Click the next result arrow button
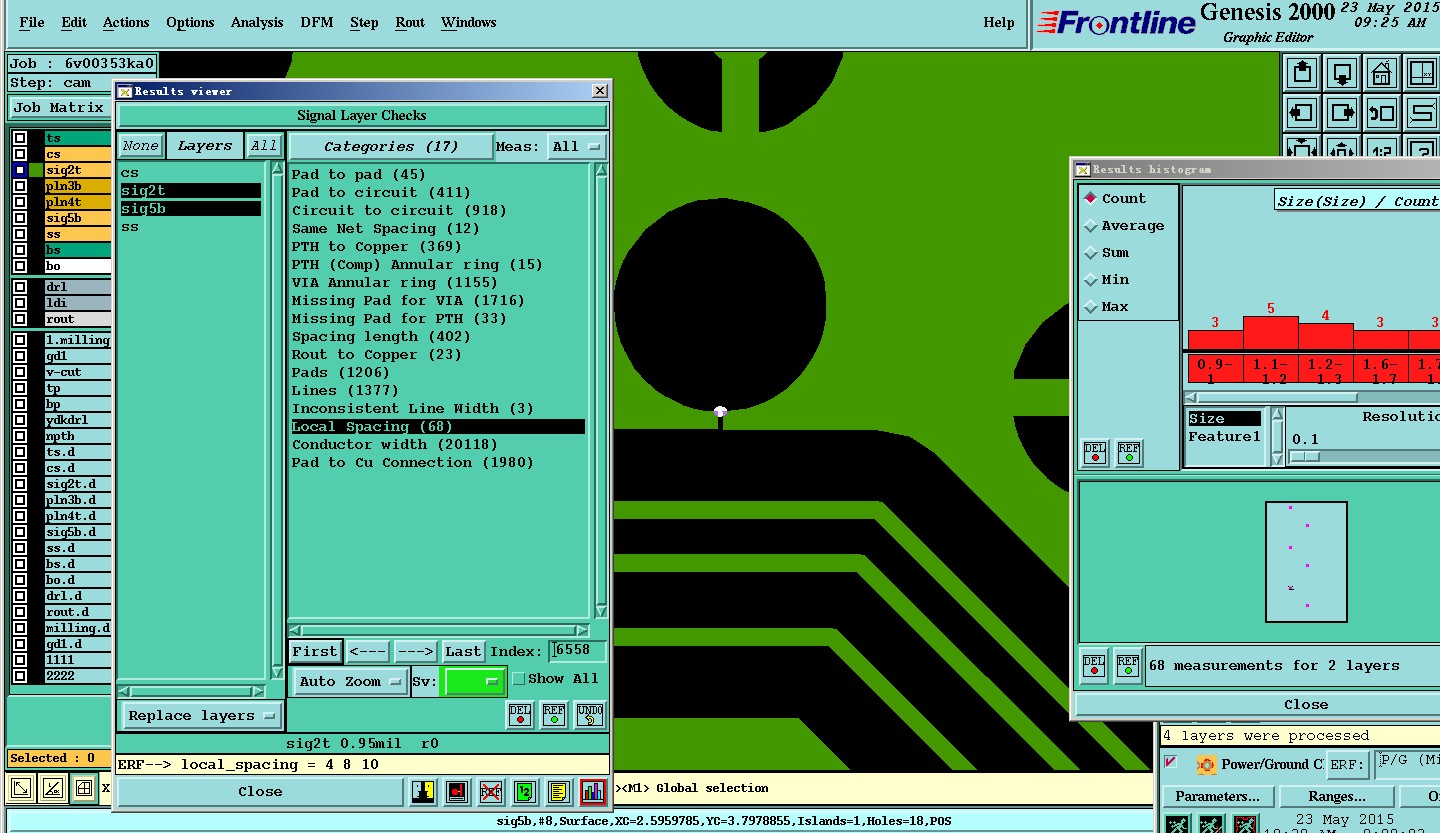Viewport: 1440px width, 833px height. (415, 652)
